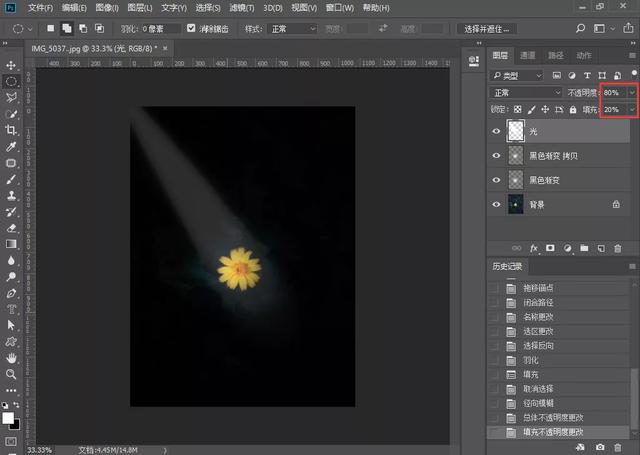This screenshot has height=455, width=640.
Task: Create new snapshot with camera icon
Action: 599,447
